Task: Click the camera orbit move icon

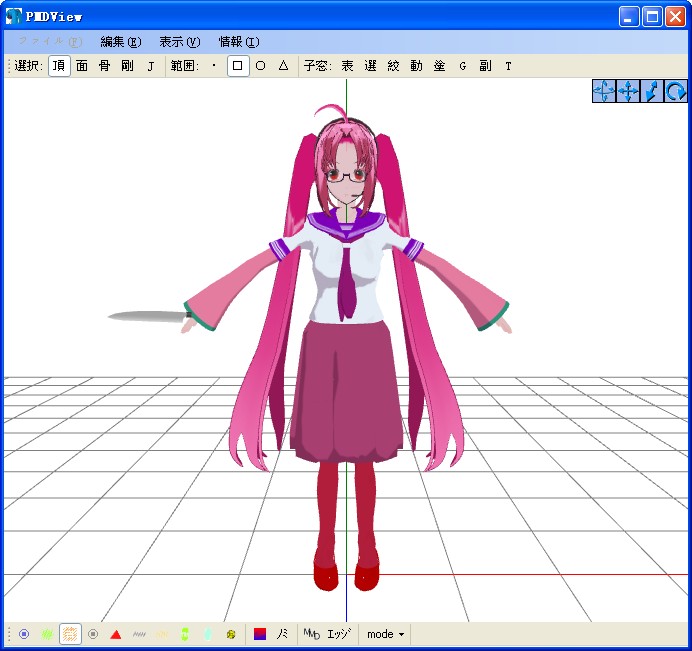Action: click(x=604, y=91)
